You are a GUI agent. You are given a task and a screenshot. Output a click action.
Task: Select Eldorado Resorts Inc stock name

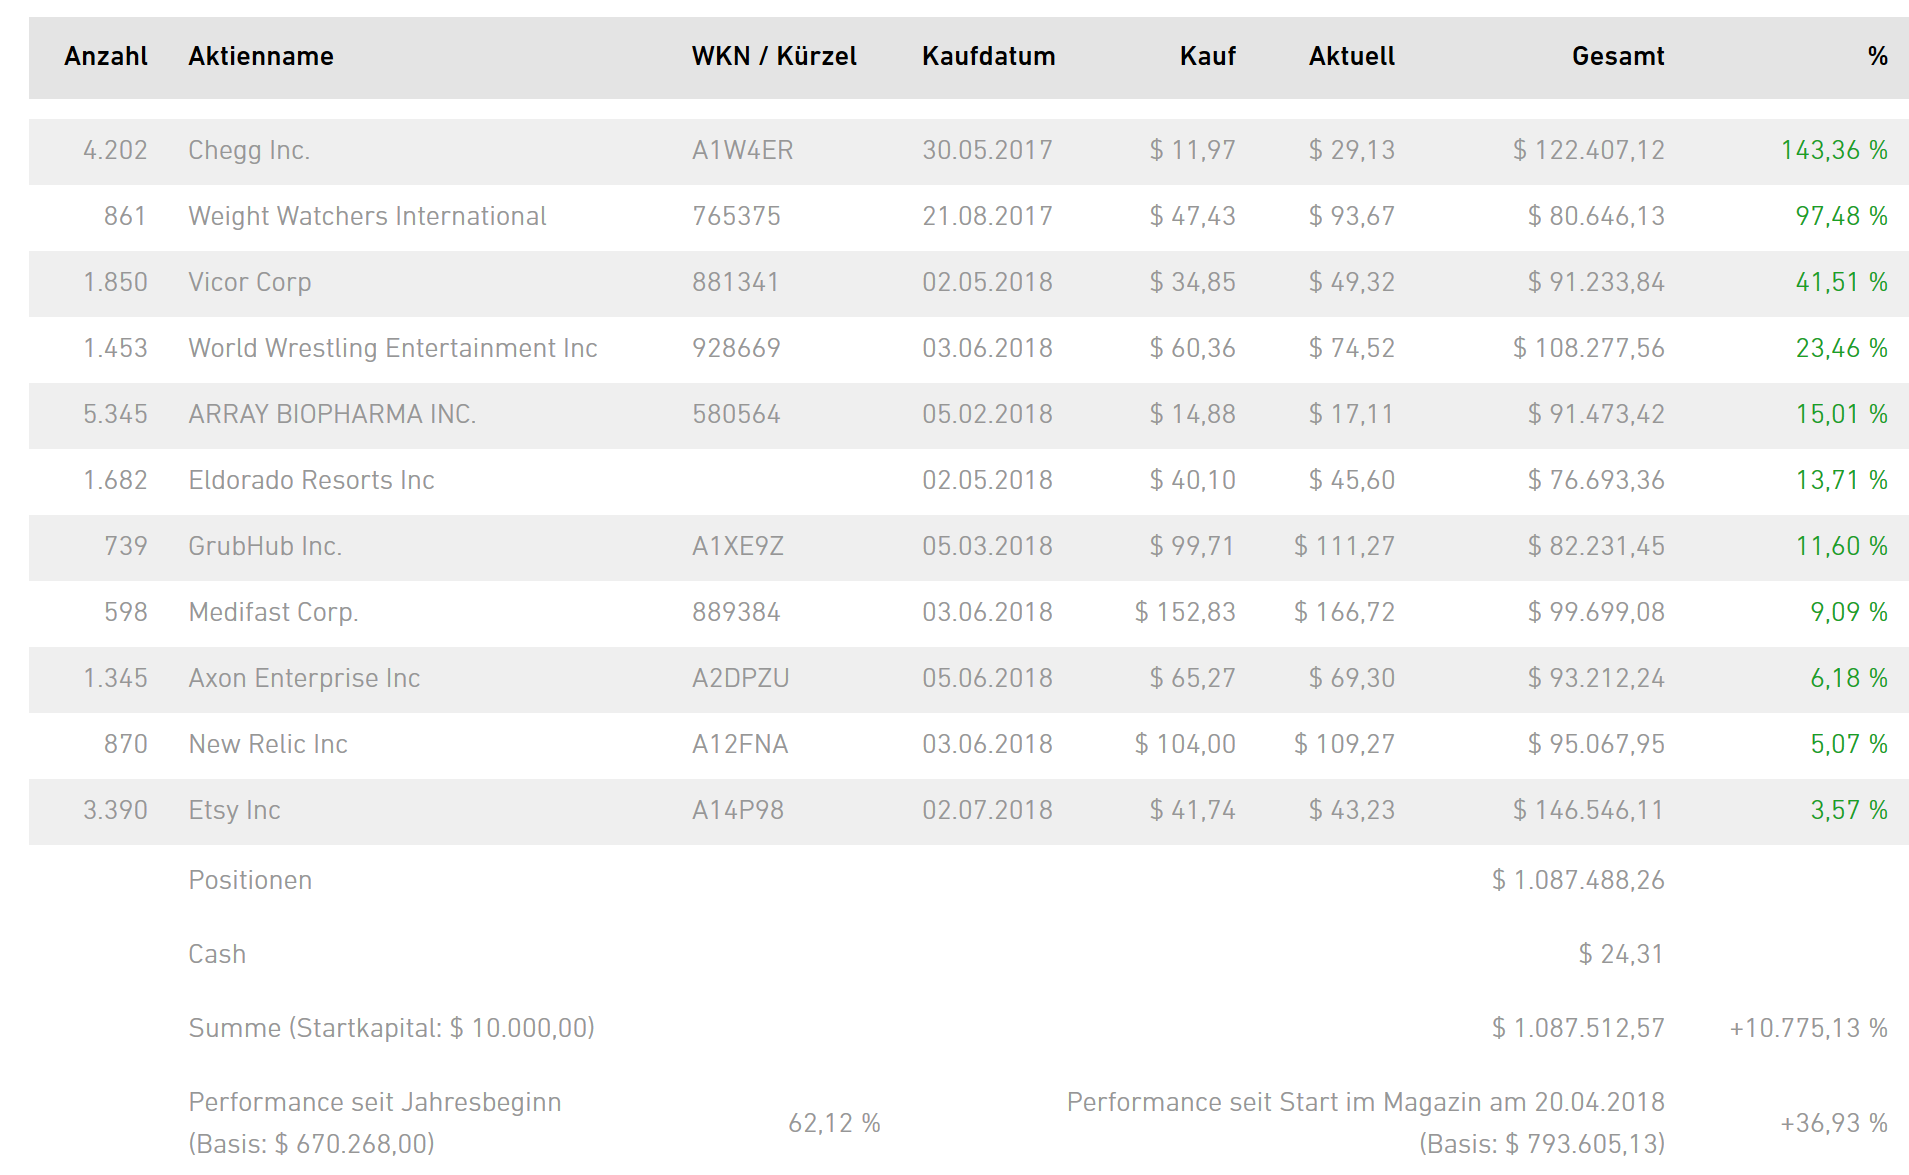311,480
